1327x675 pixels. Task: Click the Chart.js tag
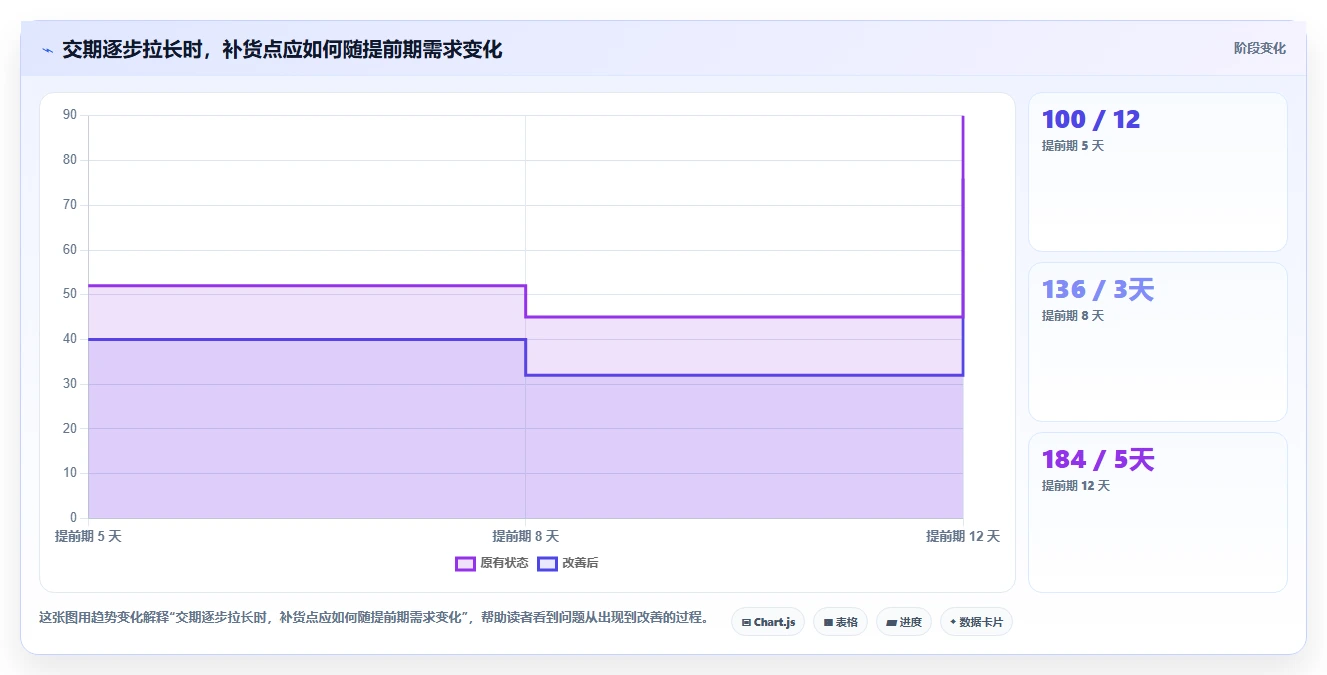pyautogui.click(x=768, y=622)
